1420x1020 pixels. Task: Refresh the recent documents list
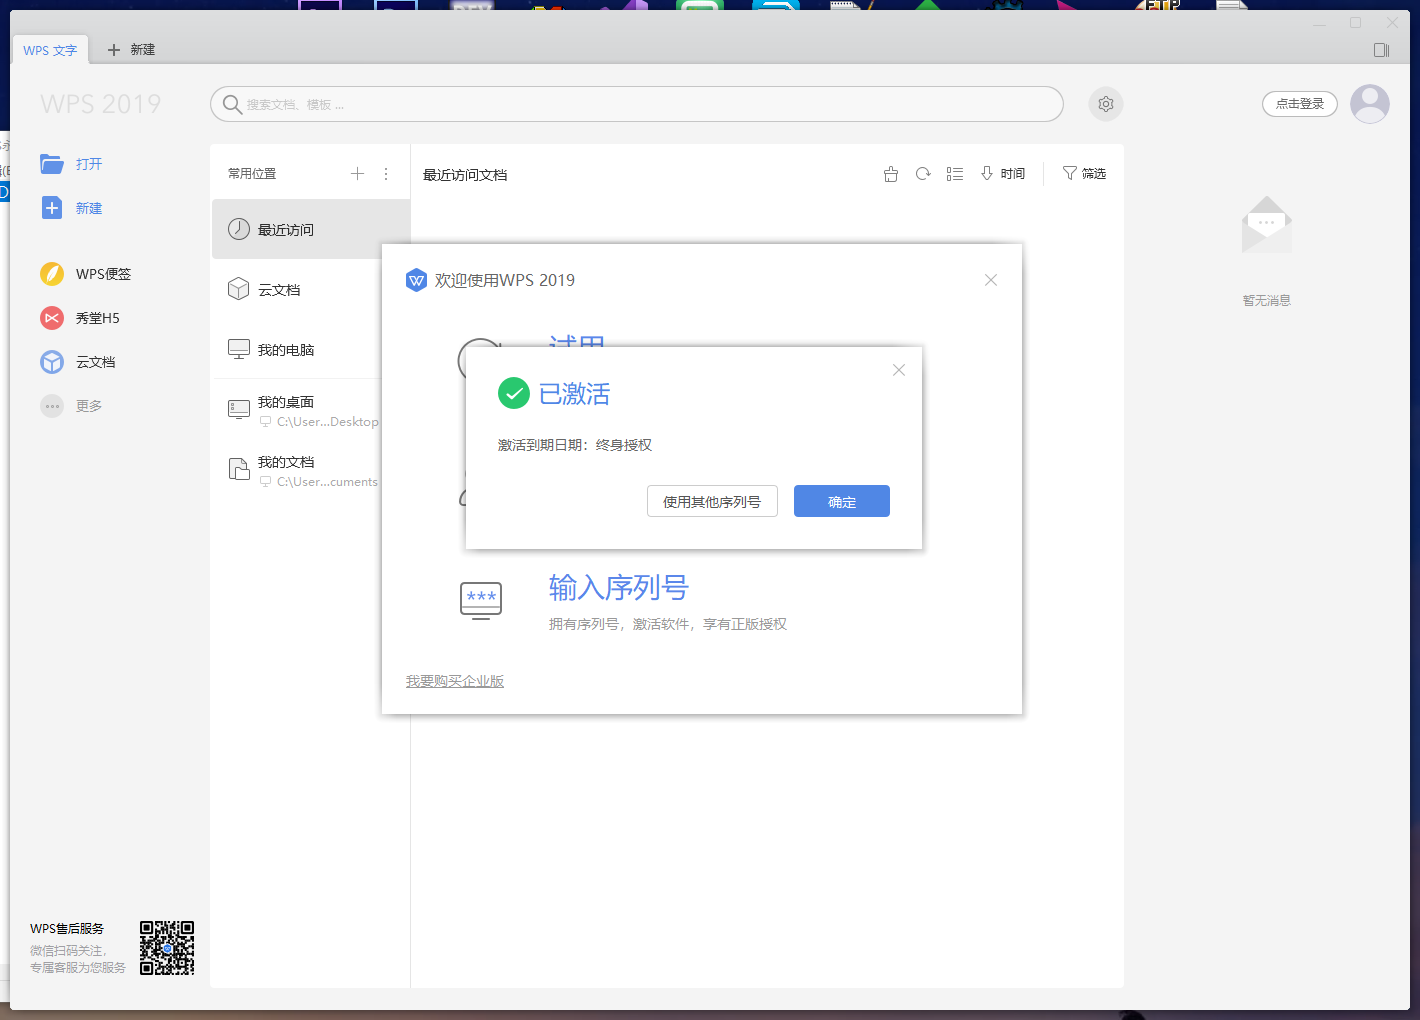(923, 174)
